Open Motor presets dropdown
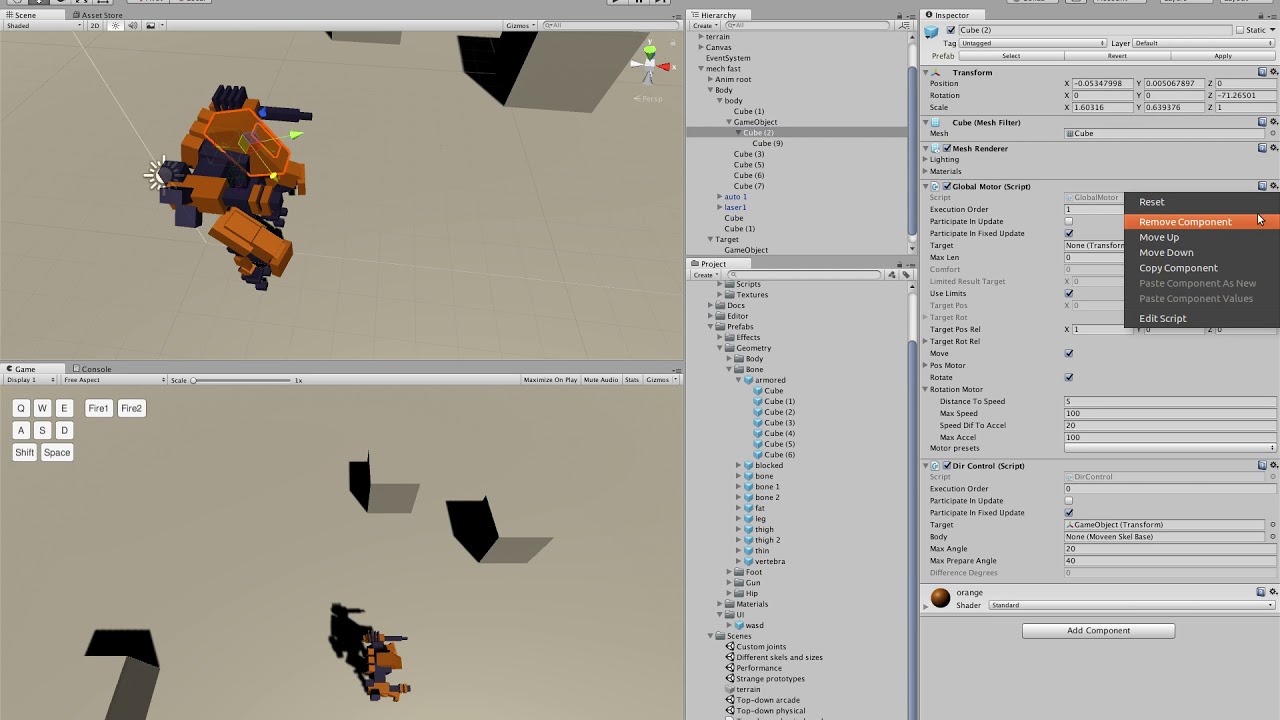The image size is (1280, 720). (x=1170, y=448)
